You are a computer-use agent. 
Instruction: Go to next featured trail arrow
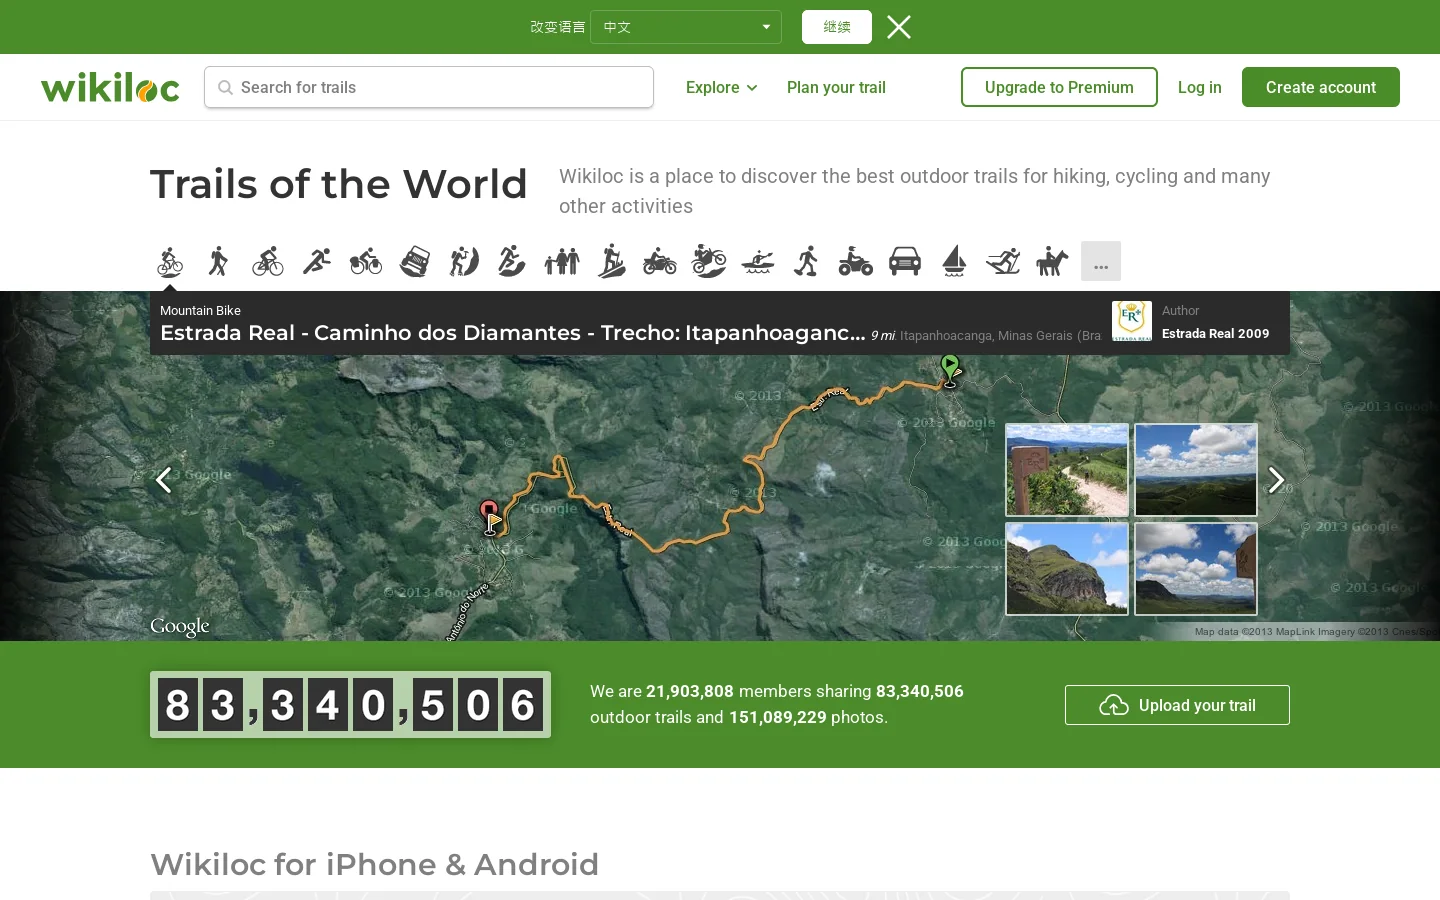(1276, 480)
